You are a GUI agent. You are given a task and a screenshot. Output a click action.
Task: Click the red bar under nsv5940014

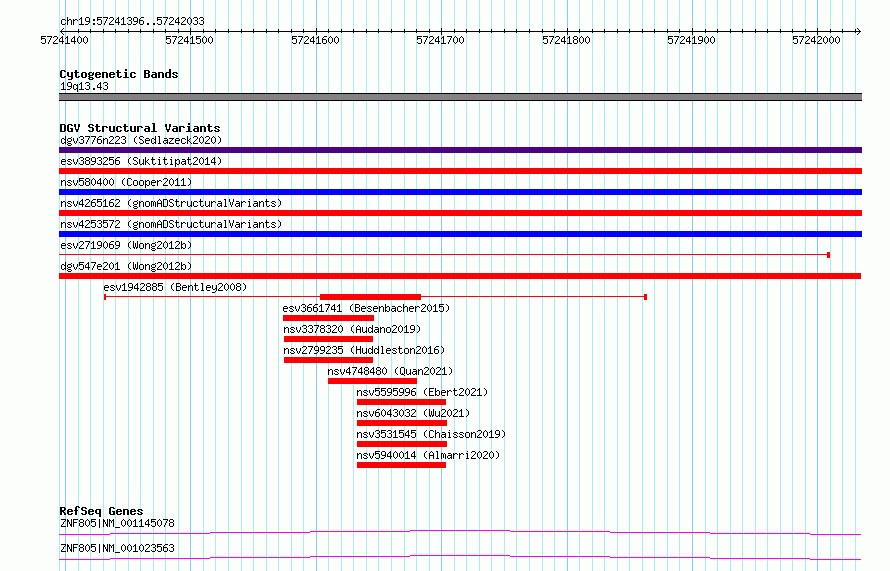[401, 465]
